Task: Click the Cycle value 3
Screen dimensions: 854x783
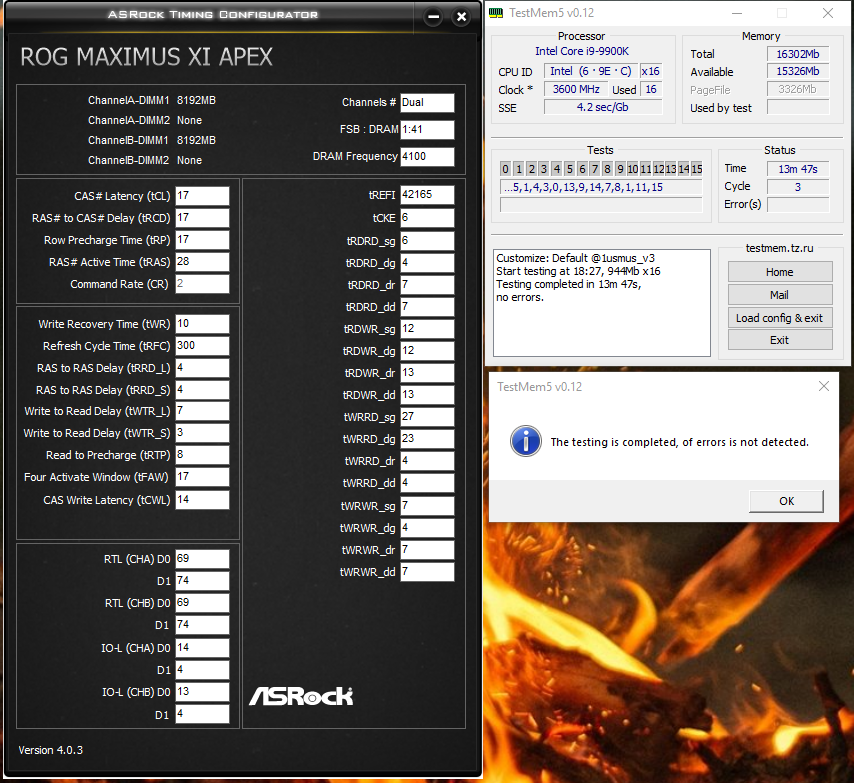Action: point(798,187)
